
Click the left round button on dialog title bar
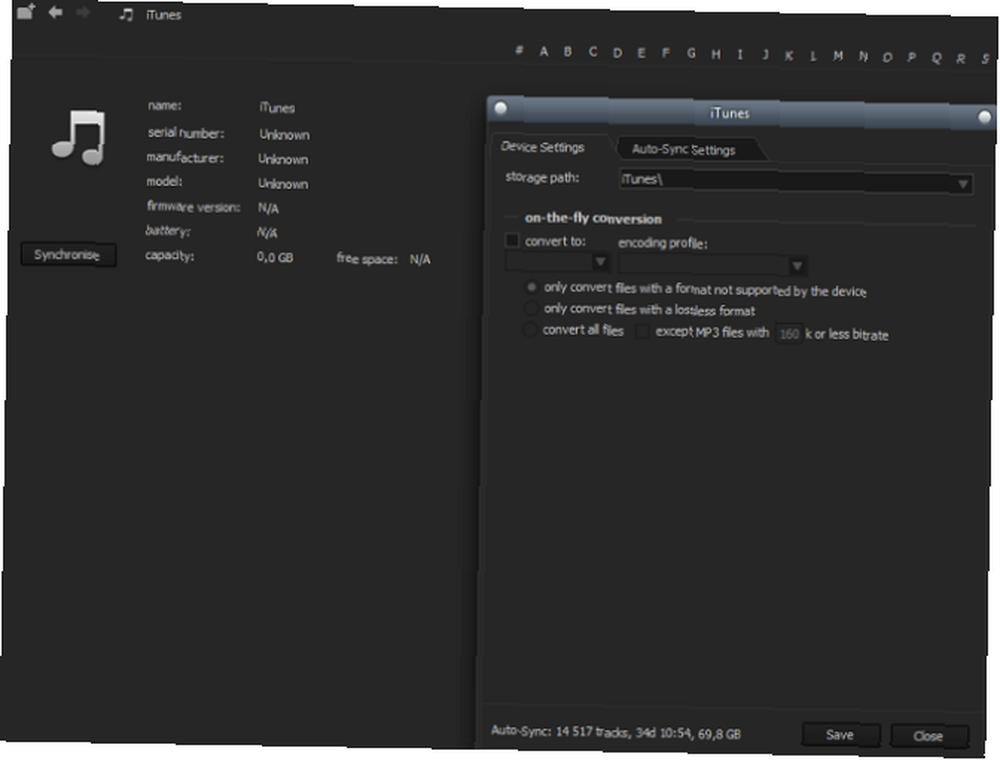pos(501,108)
